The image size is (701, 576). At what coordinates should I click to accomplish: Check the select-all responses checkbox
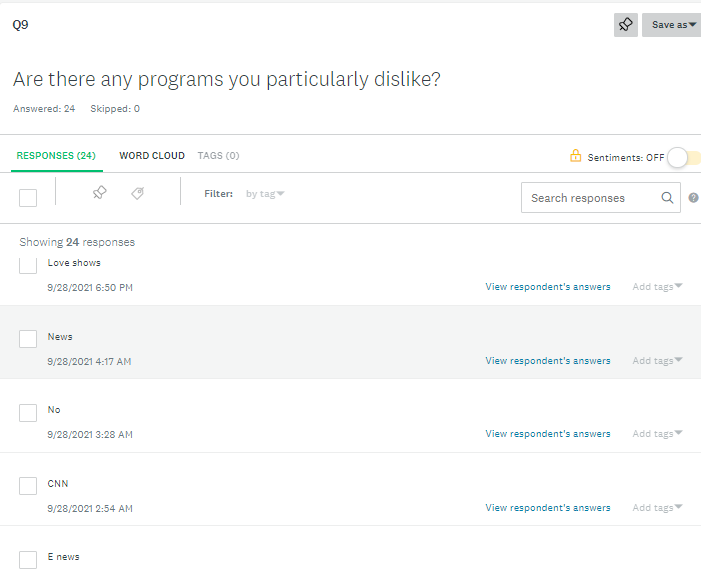[28, 198]
